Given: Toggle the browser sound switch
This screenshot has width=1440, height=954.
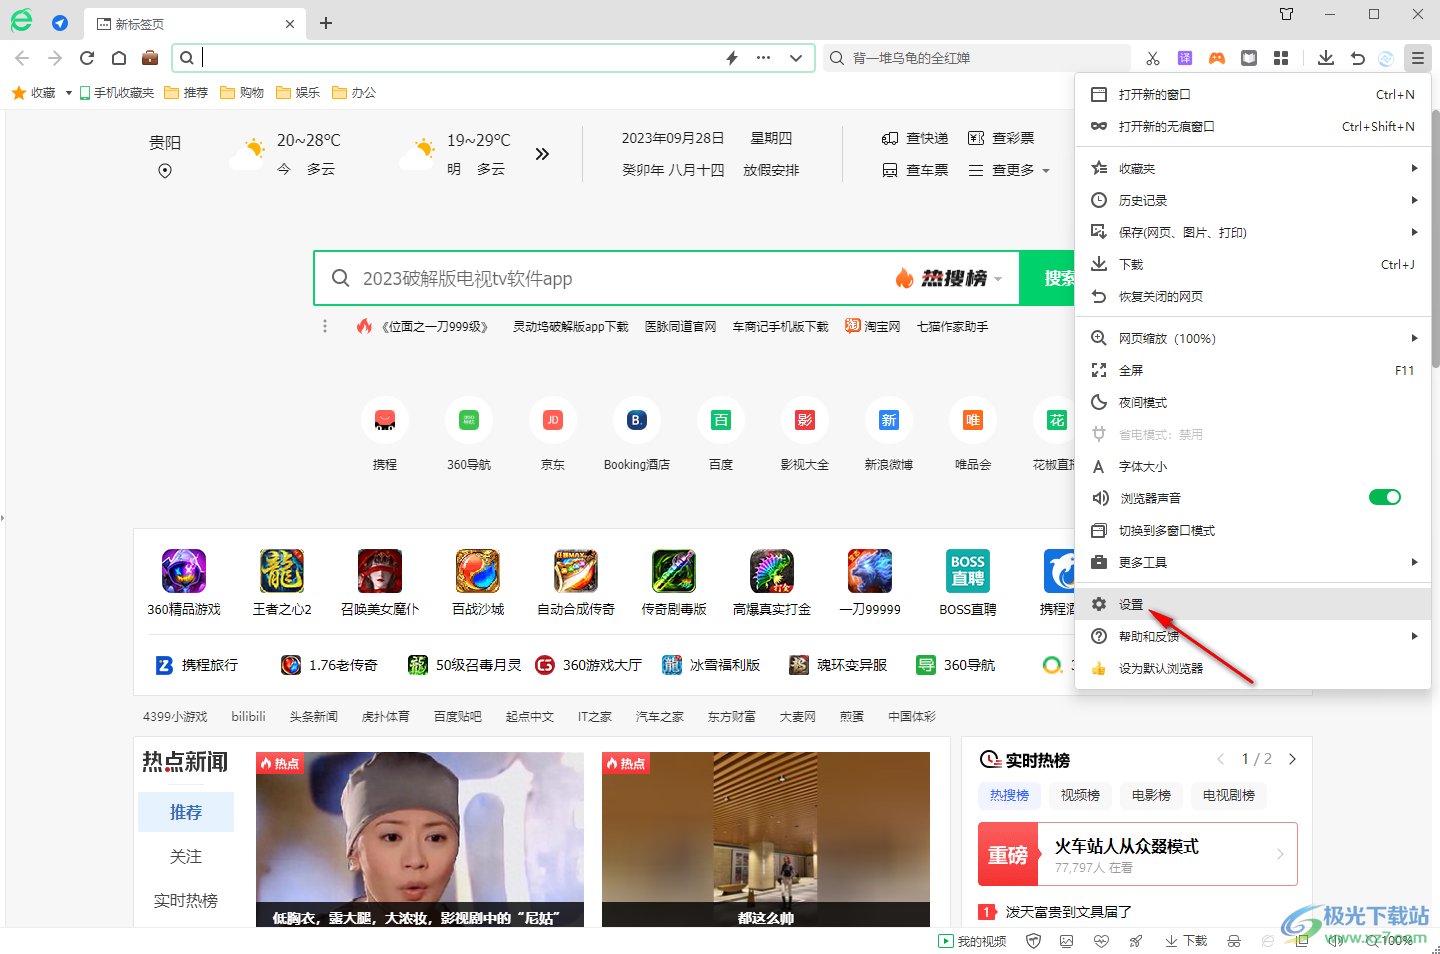Looking at the screenshot, I should (x=1385, y=497).
